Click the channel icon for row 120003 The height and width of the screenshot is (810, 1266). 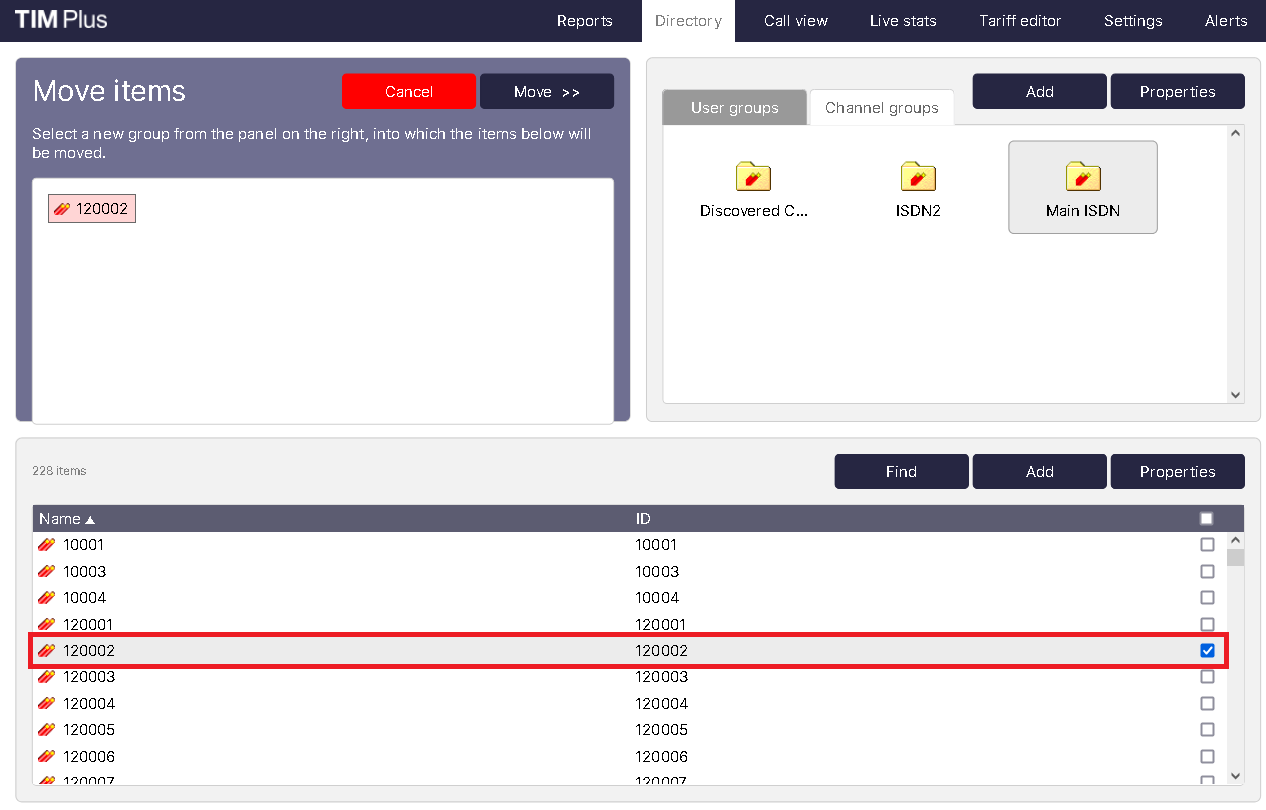point(46,677)
